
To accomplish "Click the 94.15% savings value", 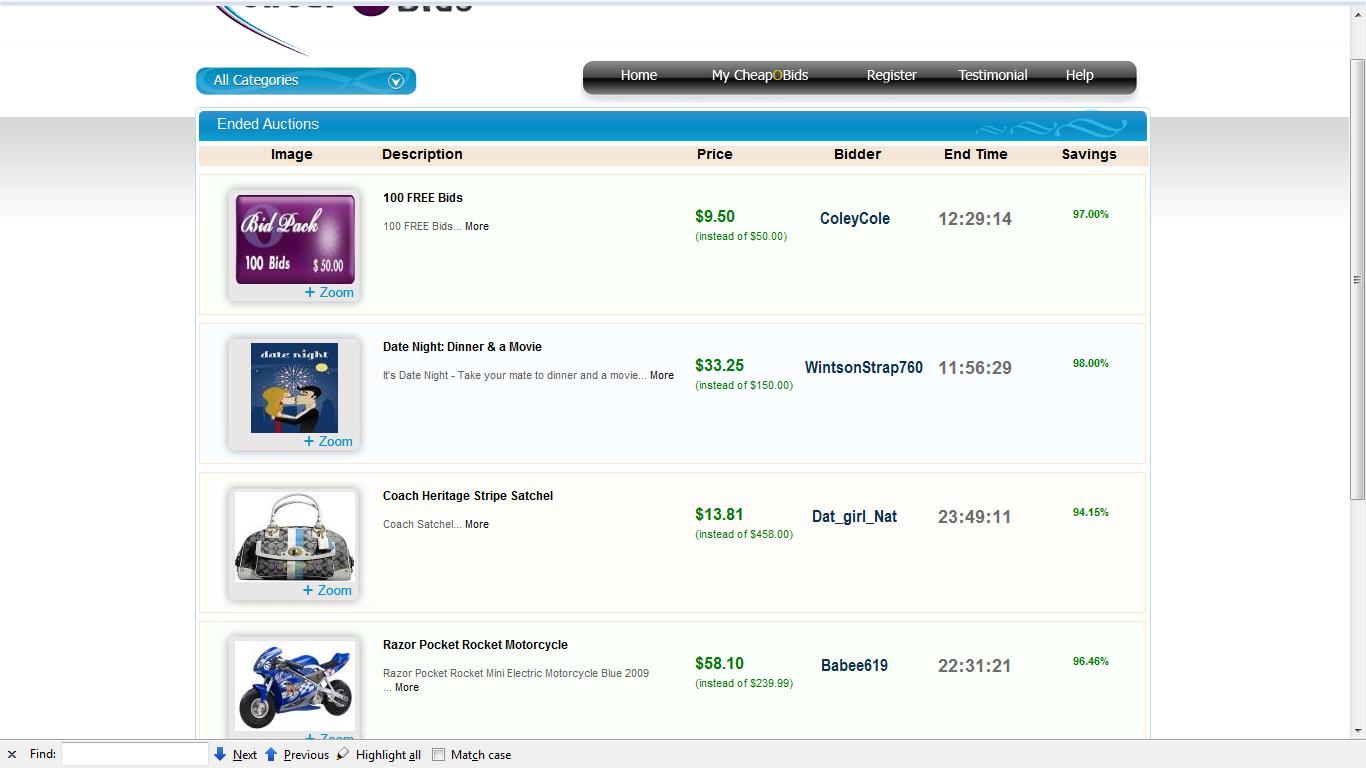I will coord(1091,513).
